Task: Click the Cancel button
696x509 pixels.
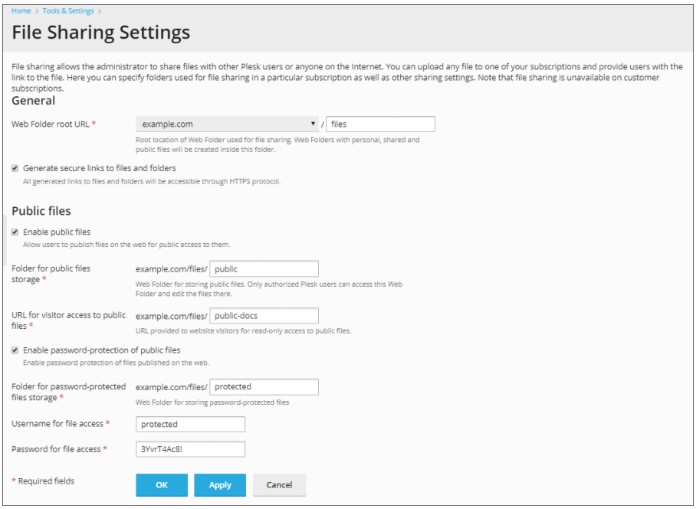Action: pos(279,485)
